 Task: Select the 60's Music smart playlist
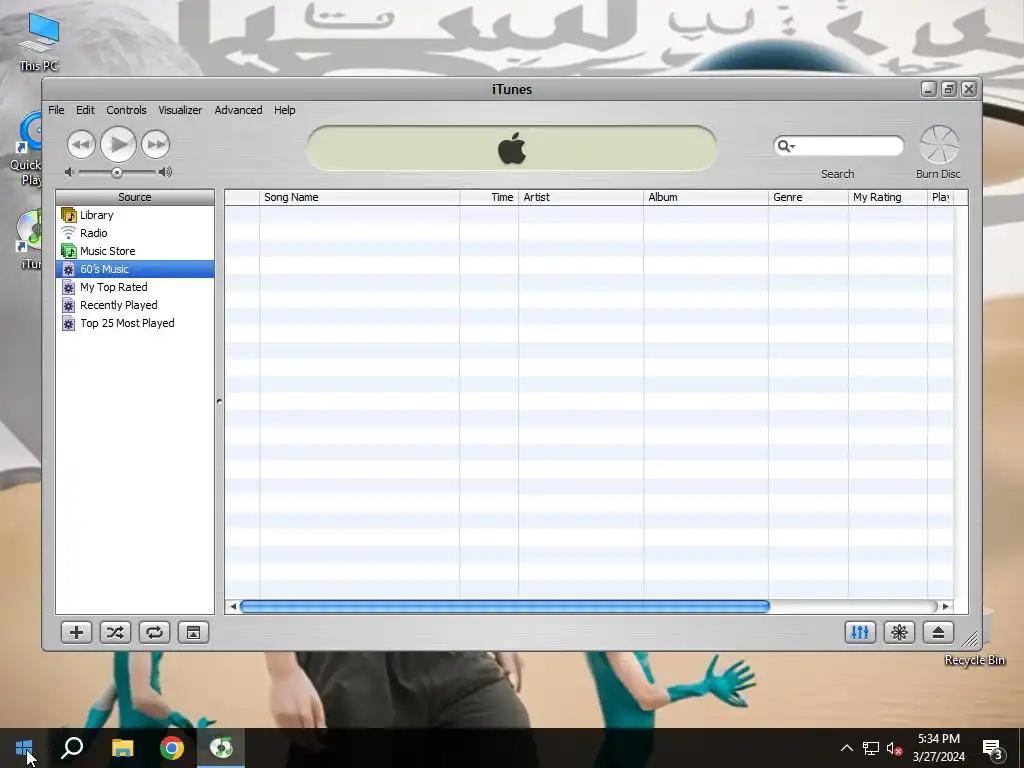pos(135,269)
